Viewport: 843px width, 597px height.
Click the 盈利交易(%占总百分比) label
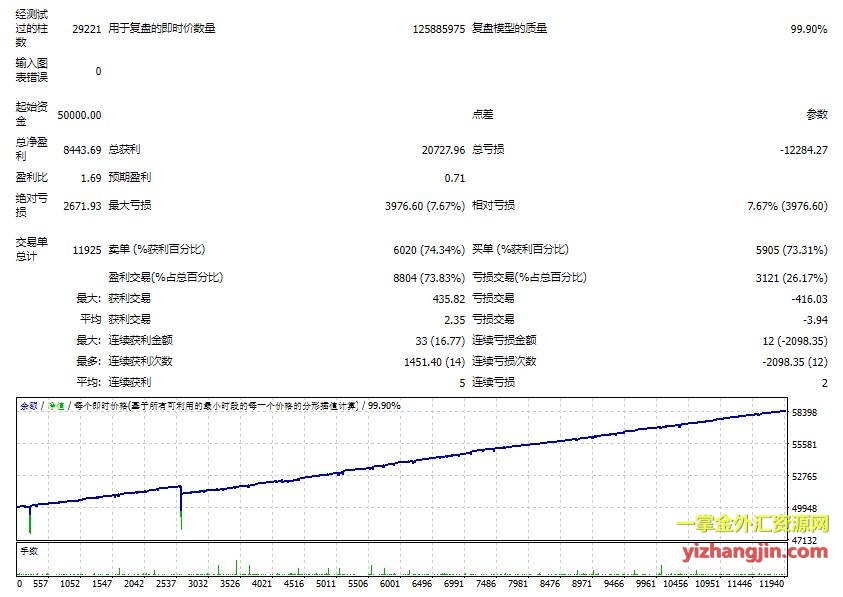point(166,277)
